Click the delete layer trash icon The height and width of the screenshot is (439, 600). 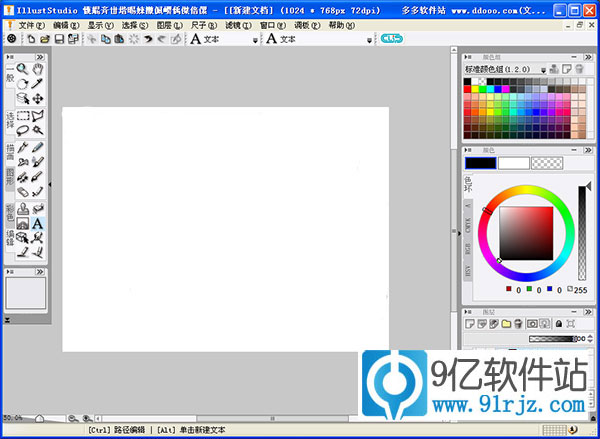click(518, 324)
